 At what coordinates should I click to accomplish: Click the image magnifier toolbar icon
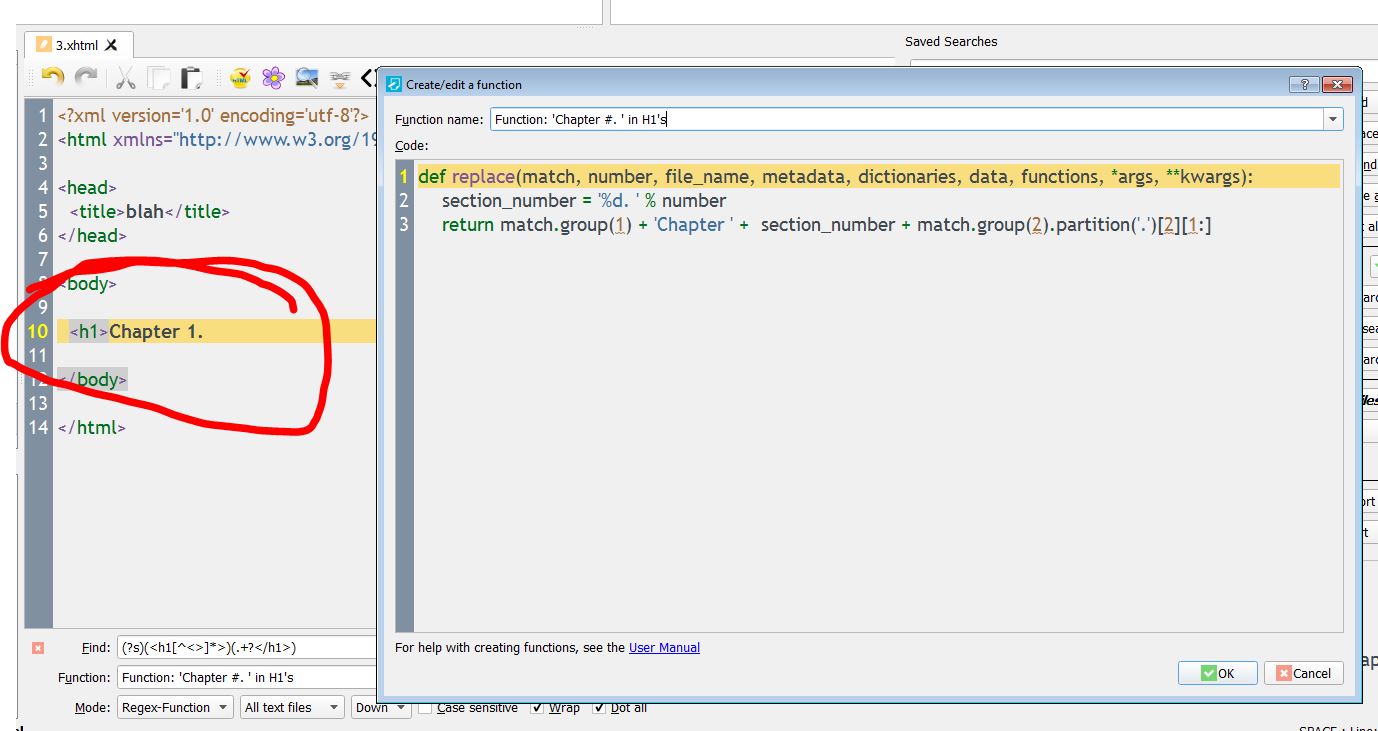coord(306,77)
